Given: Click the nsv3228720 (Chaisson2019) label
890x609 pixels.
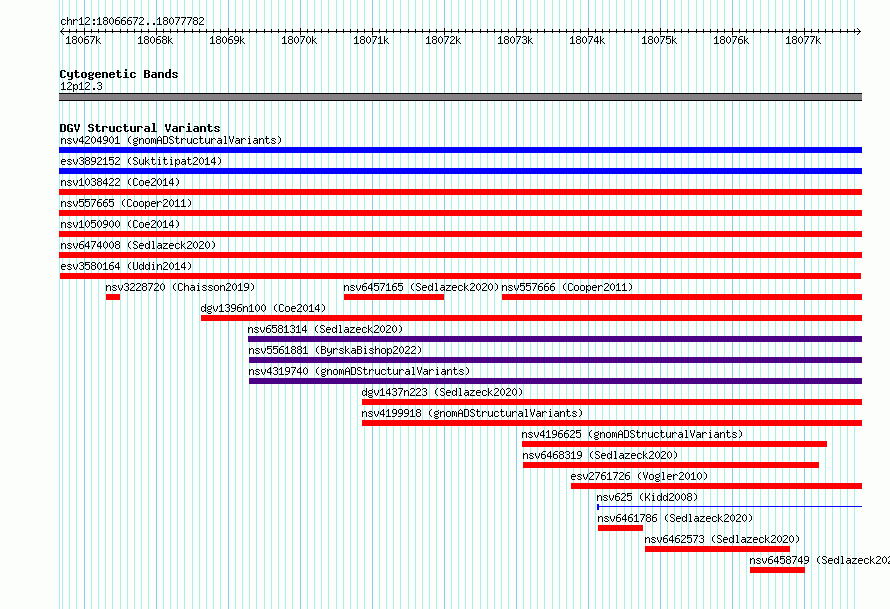Looking at the screenshot, I should [180, 287].
